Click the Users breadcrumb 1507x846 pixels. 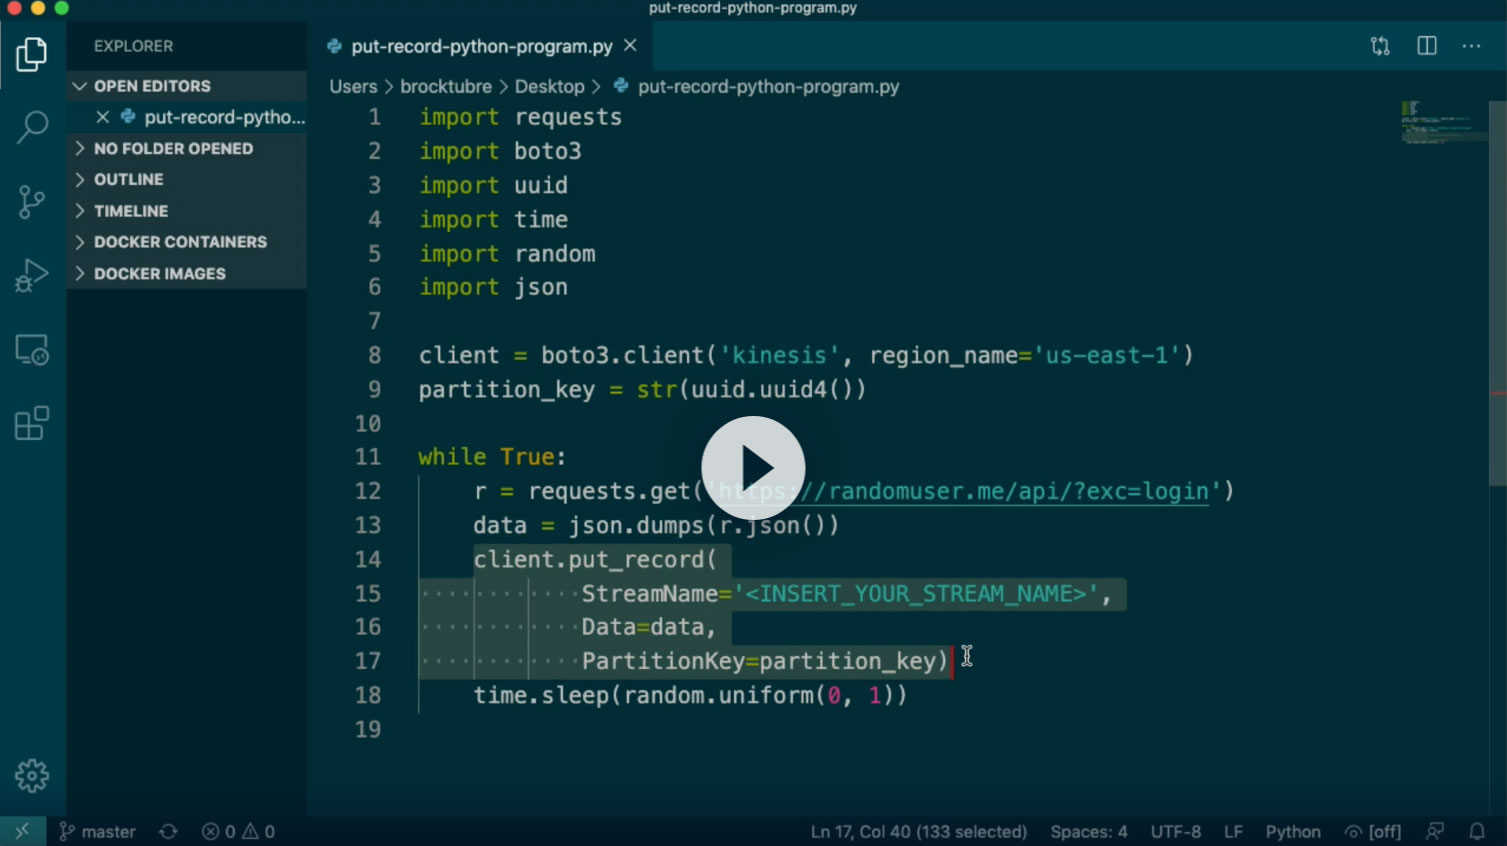pos(353,86)
